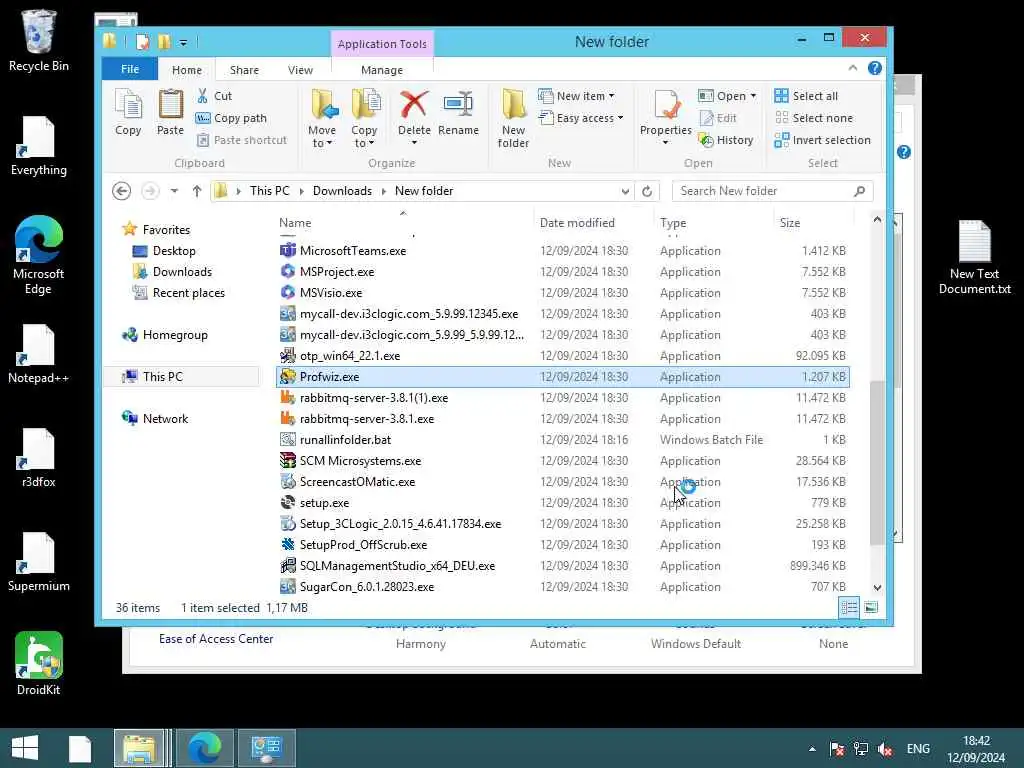Click the Edit button in ribbon
Image resolution: width=1024 pixels, height=768 pixels.
pos(718,118)
